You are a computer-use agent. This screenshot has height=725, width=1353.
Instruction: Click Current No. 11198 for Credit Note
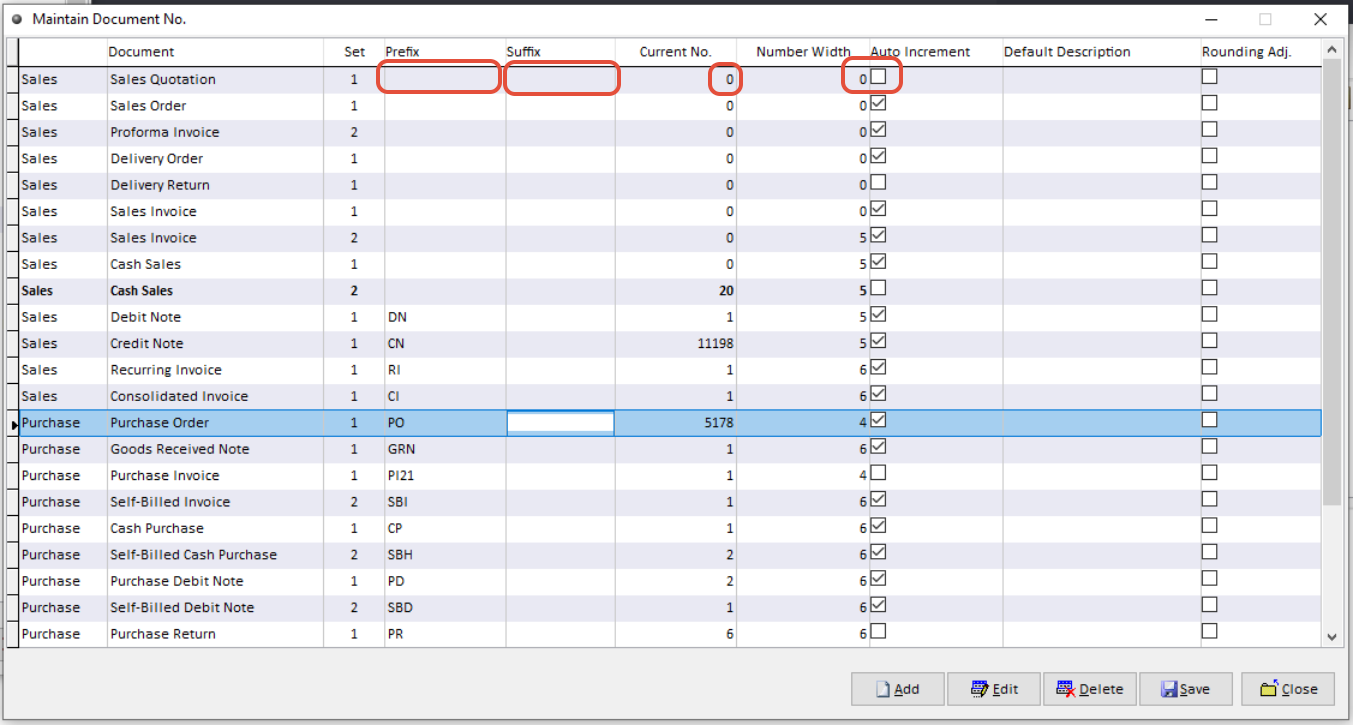[715, 343]
